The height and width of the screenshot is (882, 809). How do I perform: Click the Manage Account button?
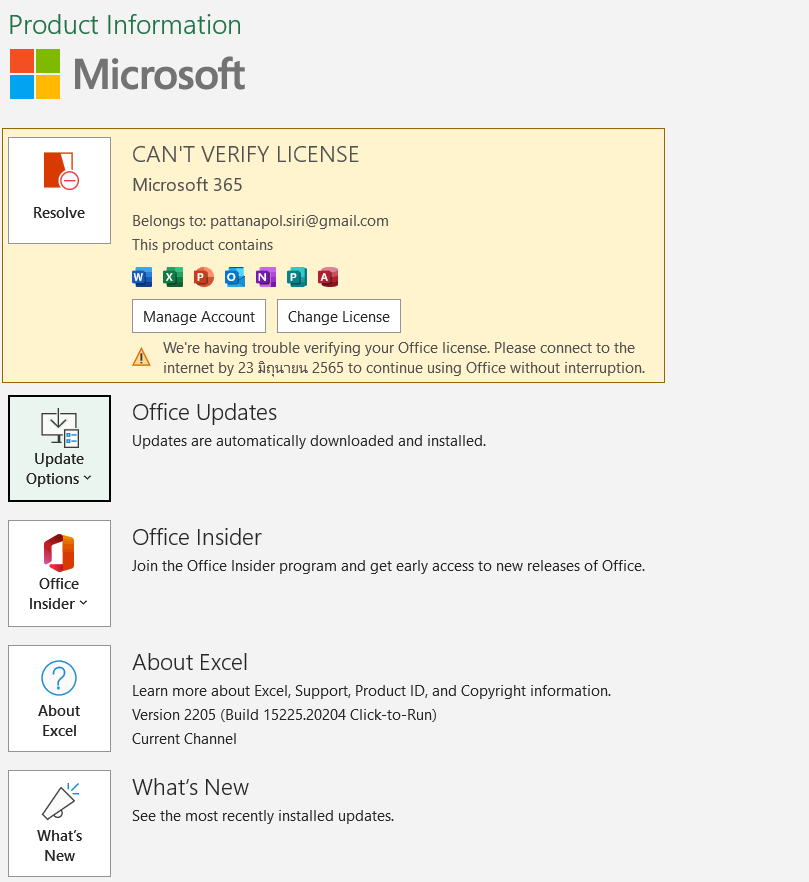[x=199, y=316]
